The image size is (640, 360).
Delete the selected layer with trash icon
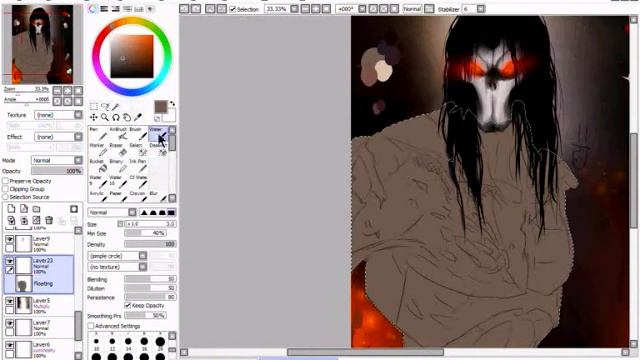(49, 221)
